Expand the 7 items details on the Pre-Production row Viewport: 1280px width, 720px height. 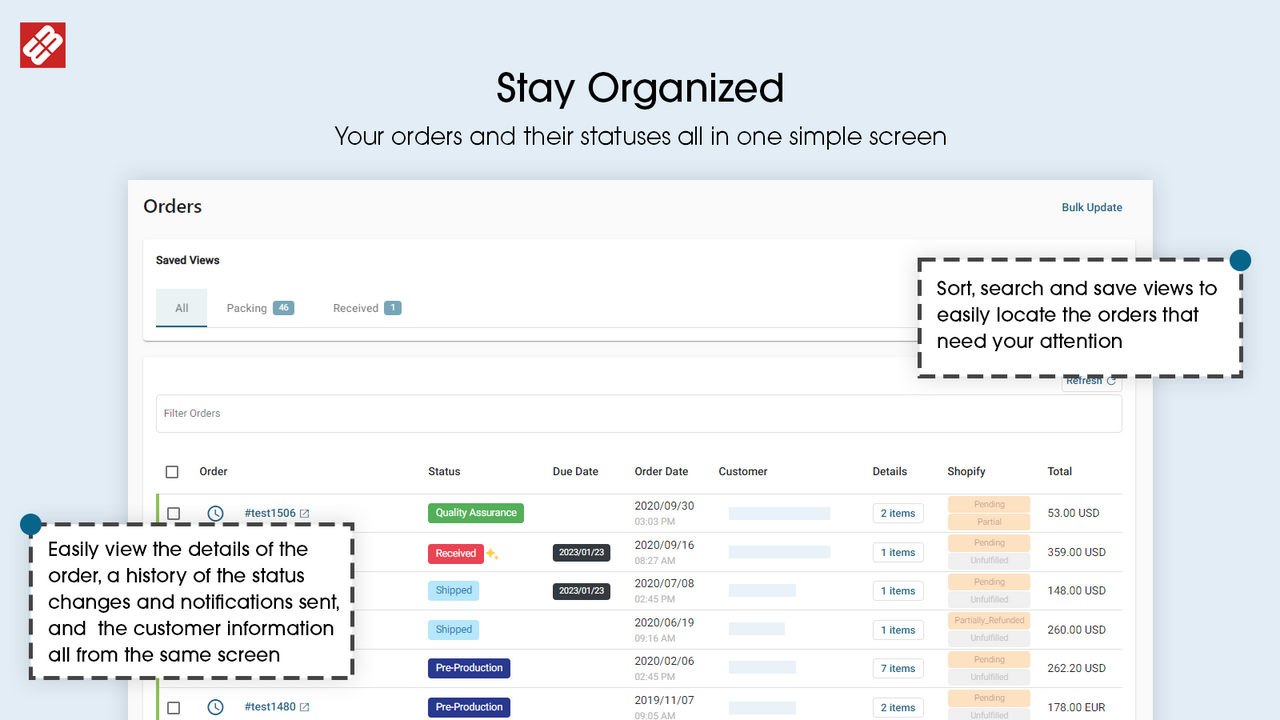(897, 668)
